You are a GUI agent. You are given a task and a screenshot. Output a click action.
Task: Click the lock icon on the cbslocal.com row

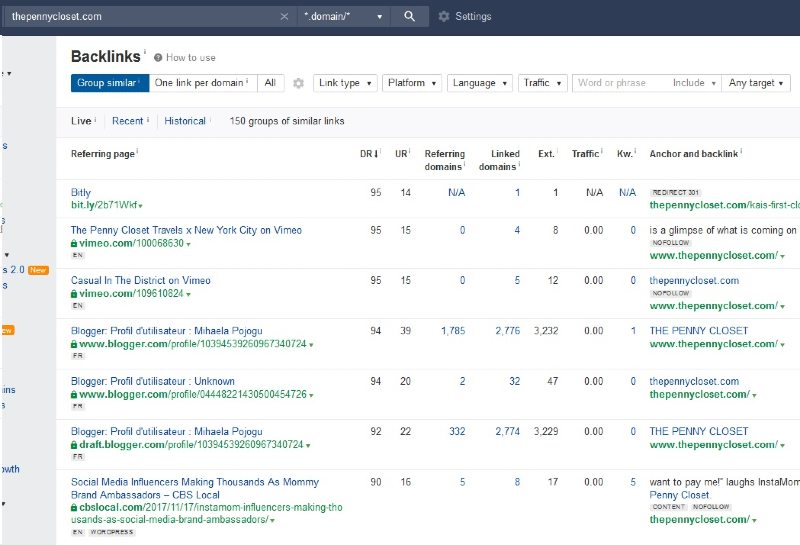click(74, 507)
